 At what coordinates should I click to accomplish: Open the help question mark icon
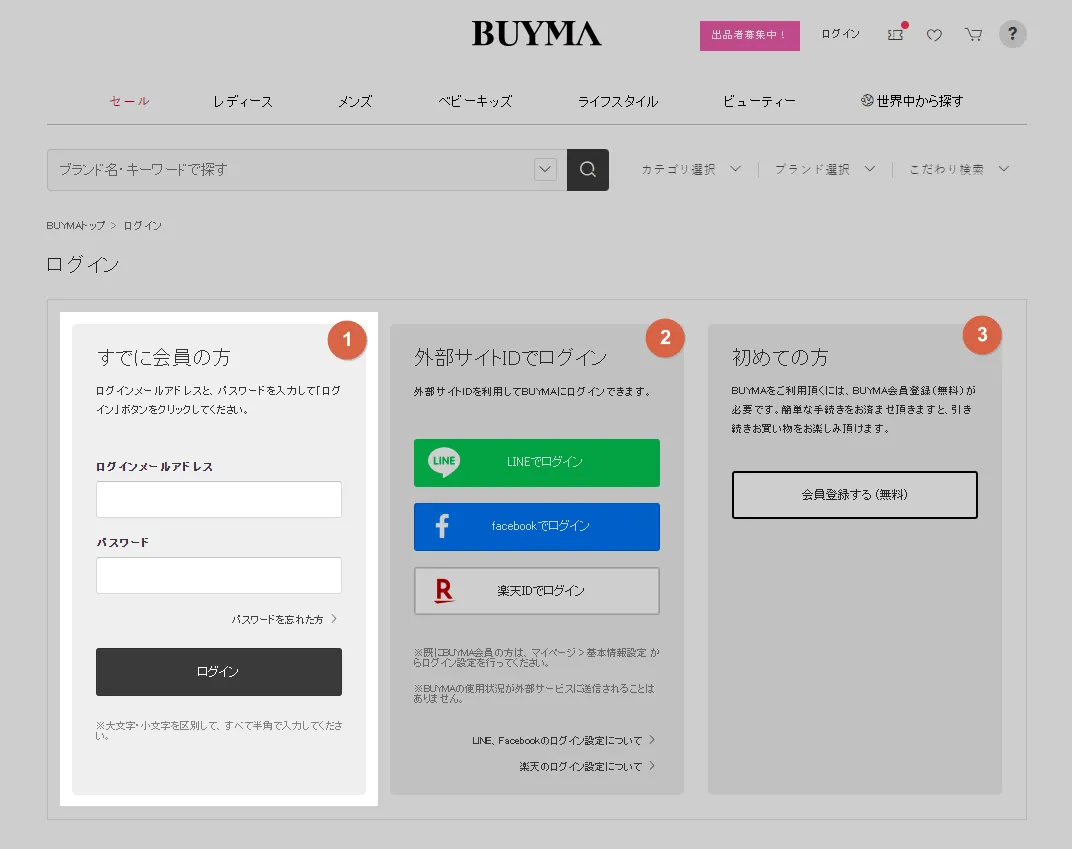1013,33
